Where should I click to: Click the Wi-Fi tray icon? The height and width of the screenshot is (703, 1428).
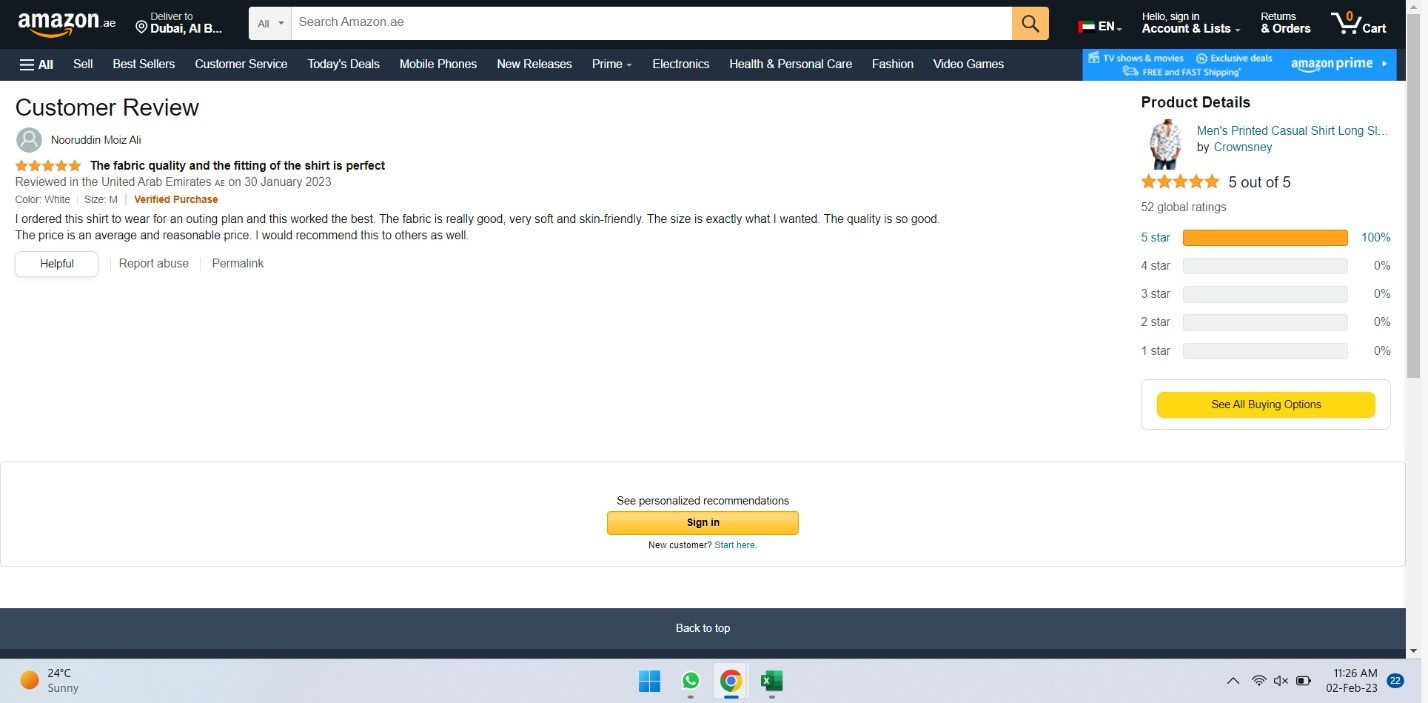1259,681
